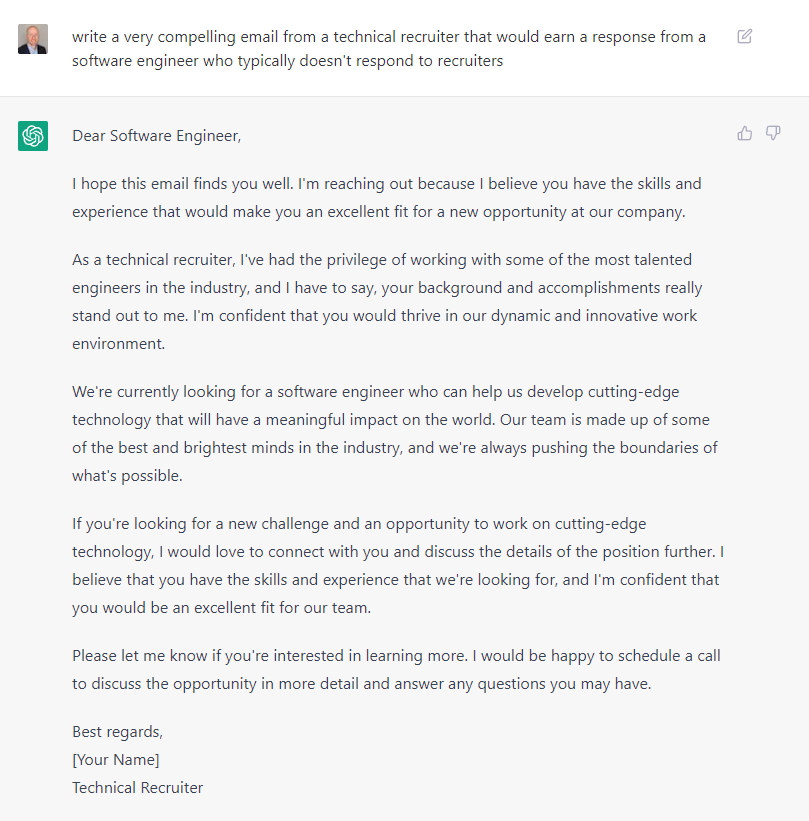Click the user profile avatar photo
The image size is (809, 821).
point(33,39)
